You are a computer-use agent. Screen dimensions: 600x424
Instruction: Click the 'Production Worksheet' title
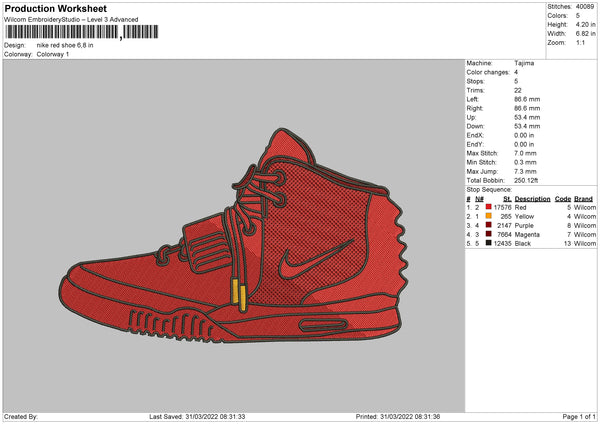point(55,8)
